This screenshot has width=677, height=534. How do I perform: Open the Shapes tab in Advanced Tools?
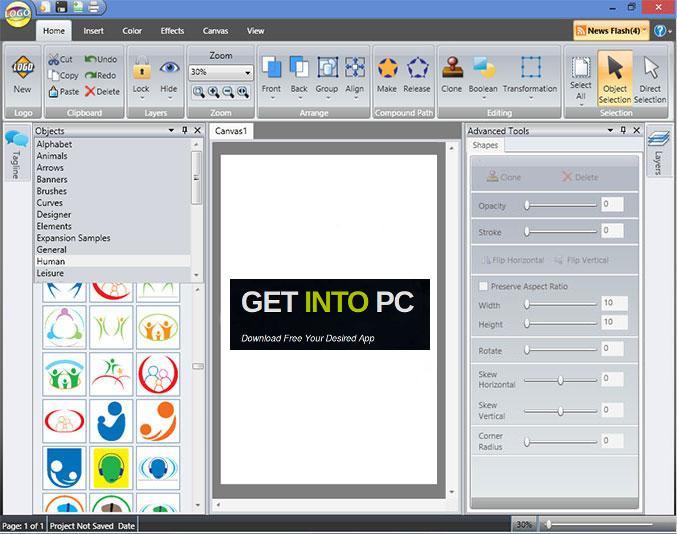pyautogui.click(x=485, y=145)
